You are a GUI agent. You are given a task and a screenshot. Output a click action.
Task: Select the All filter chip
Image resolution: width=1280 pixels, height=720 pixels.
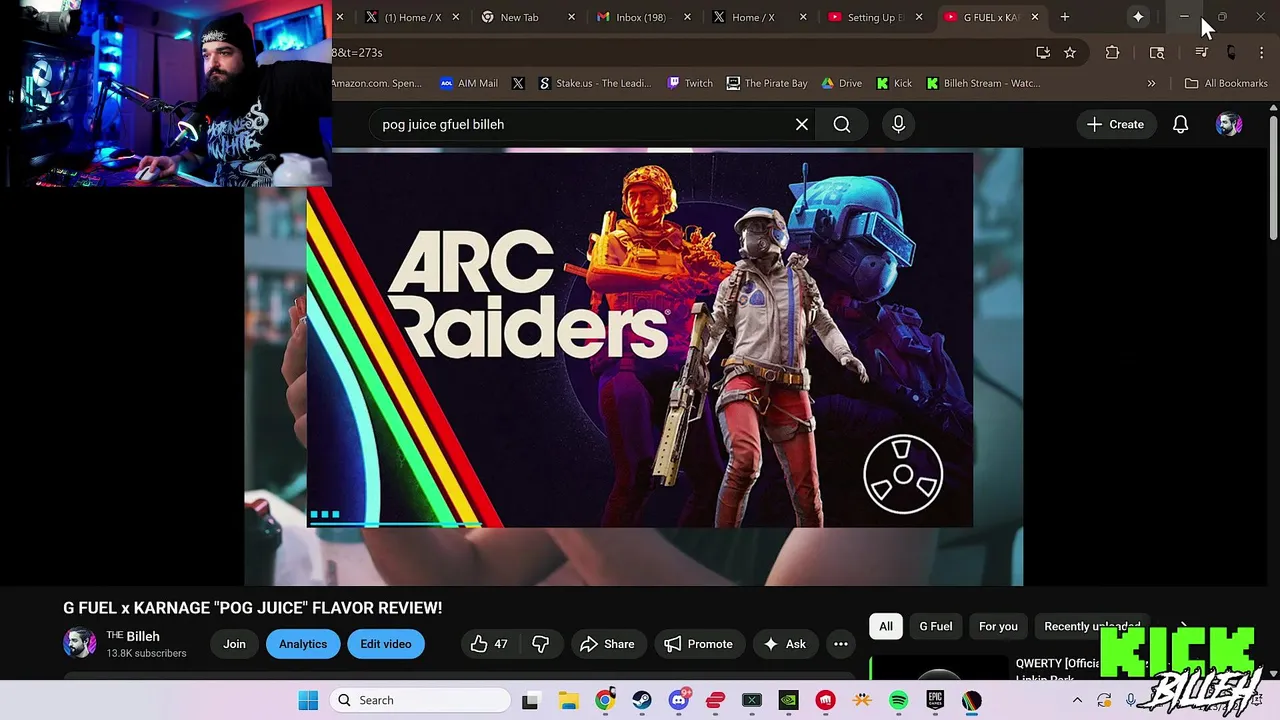886,626
